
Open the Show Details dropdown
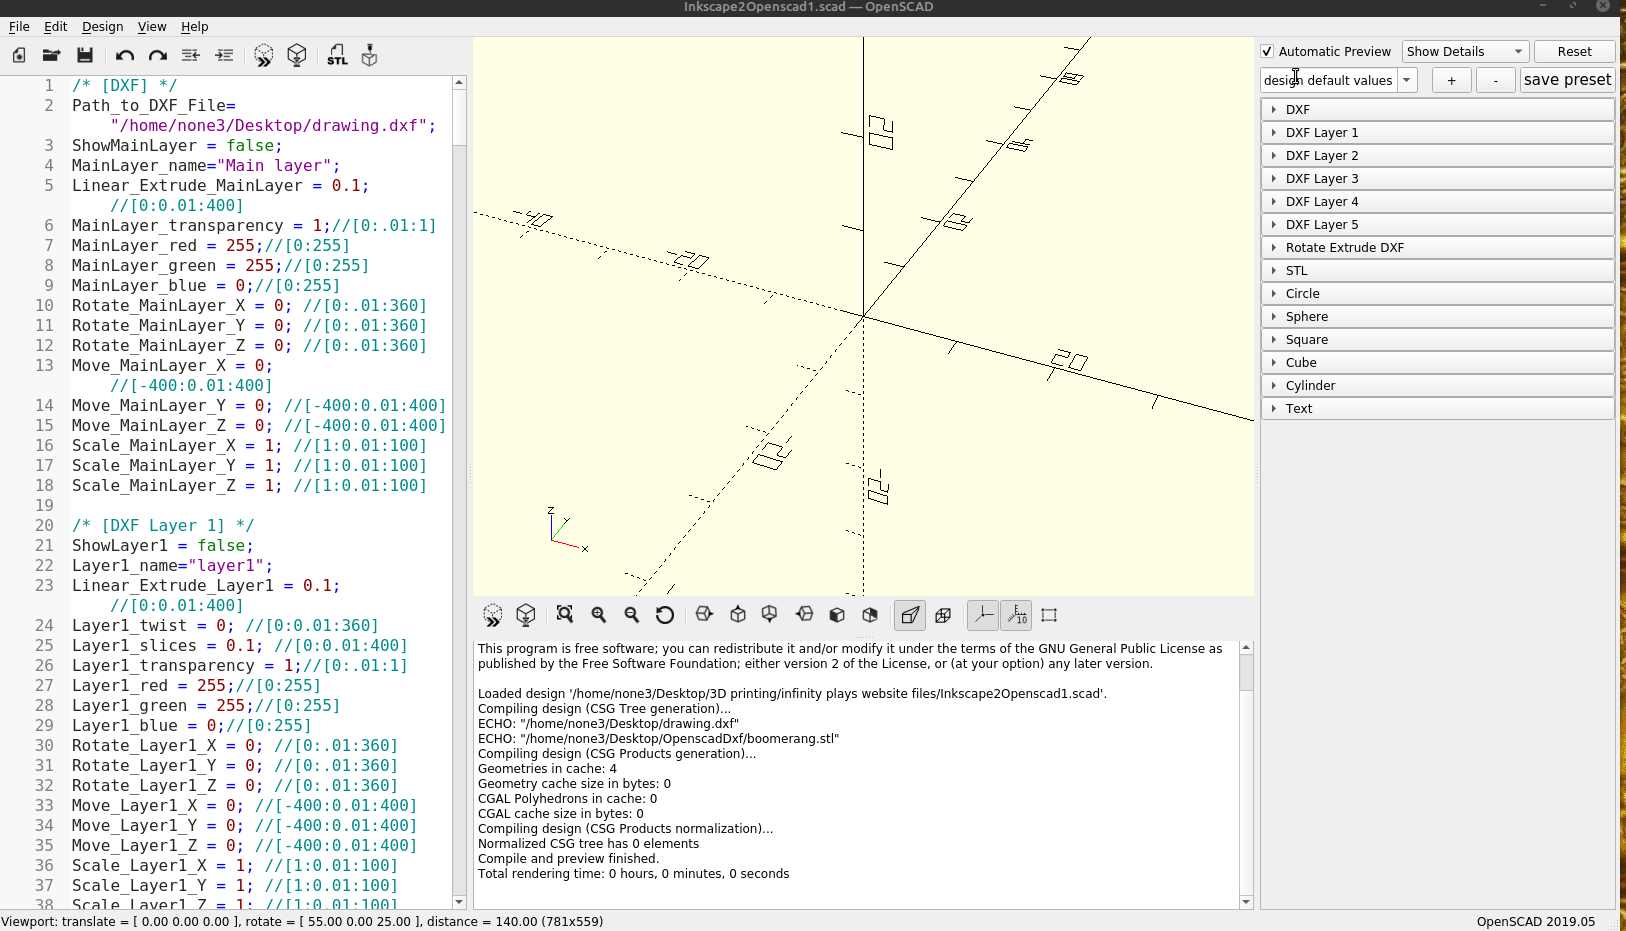[1465, 52]
